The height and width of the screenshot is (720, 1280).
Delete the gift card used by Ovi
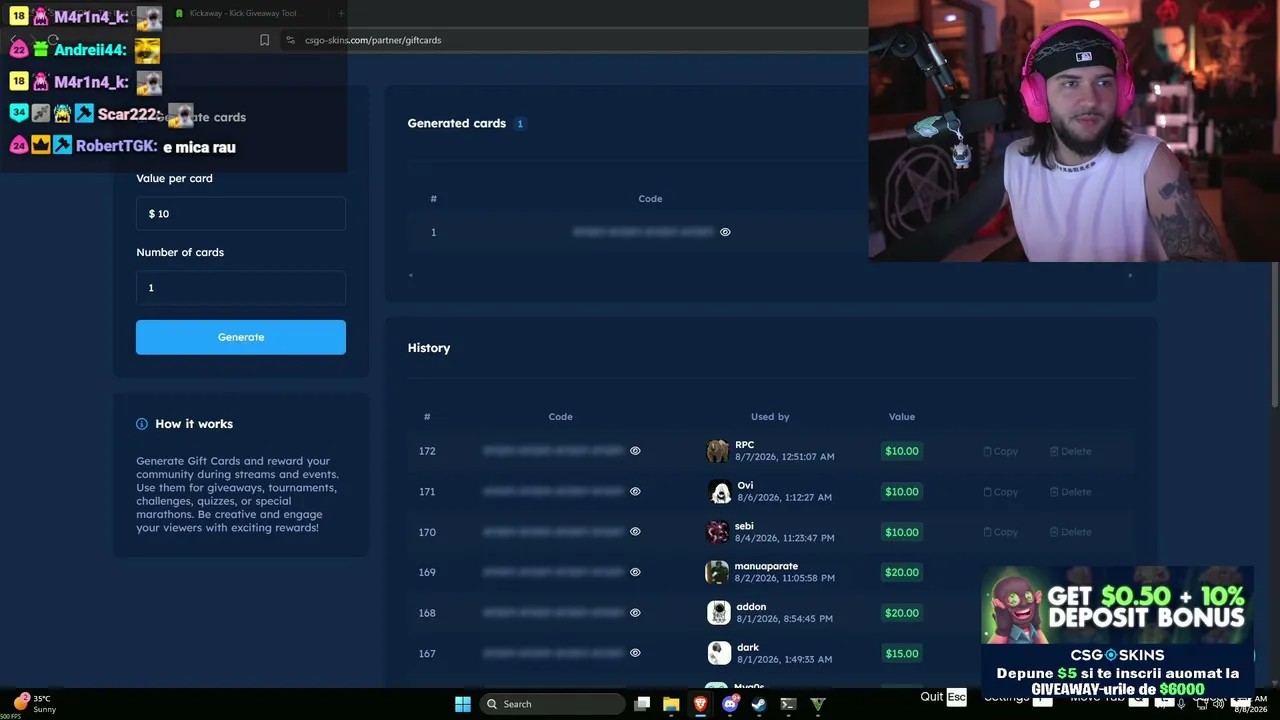point(1070,492)
